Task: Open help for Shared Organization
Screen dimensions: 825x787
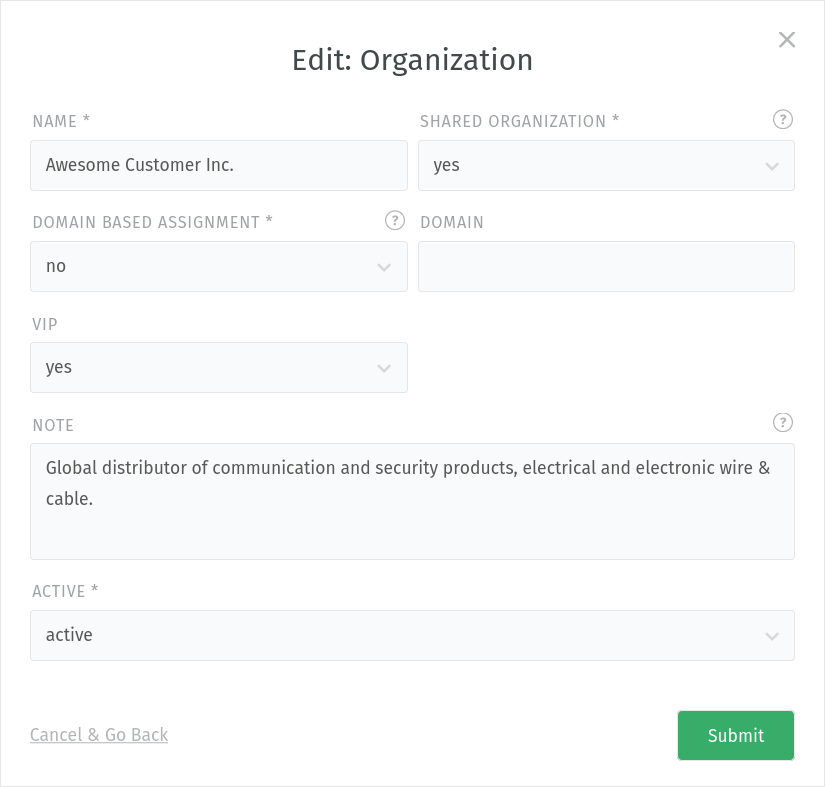Action: (x=783, y=120)
